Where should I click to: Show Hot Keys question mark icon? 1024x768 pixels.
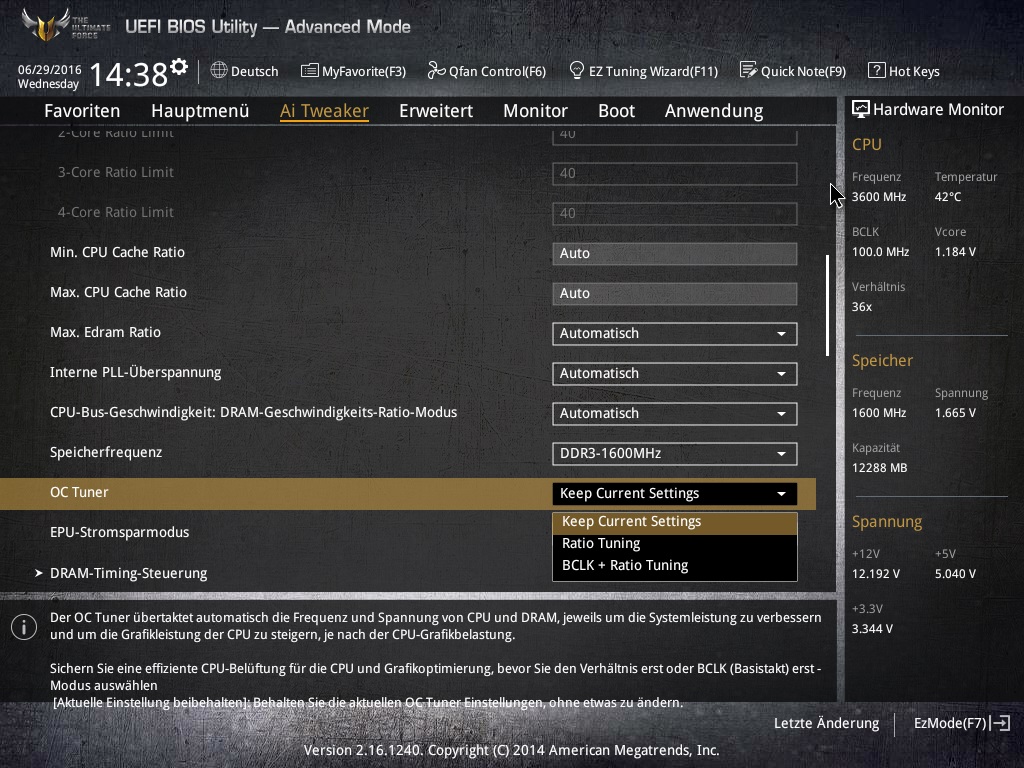pos(876,71)
